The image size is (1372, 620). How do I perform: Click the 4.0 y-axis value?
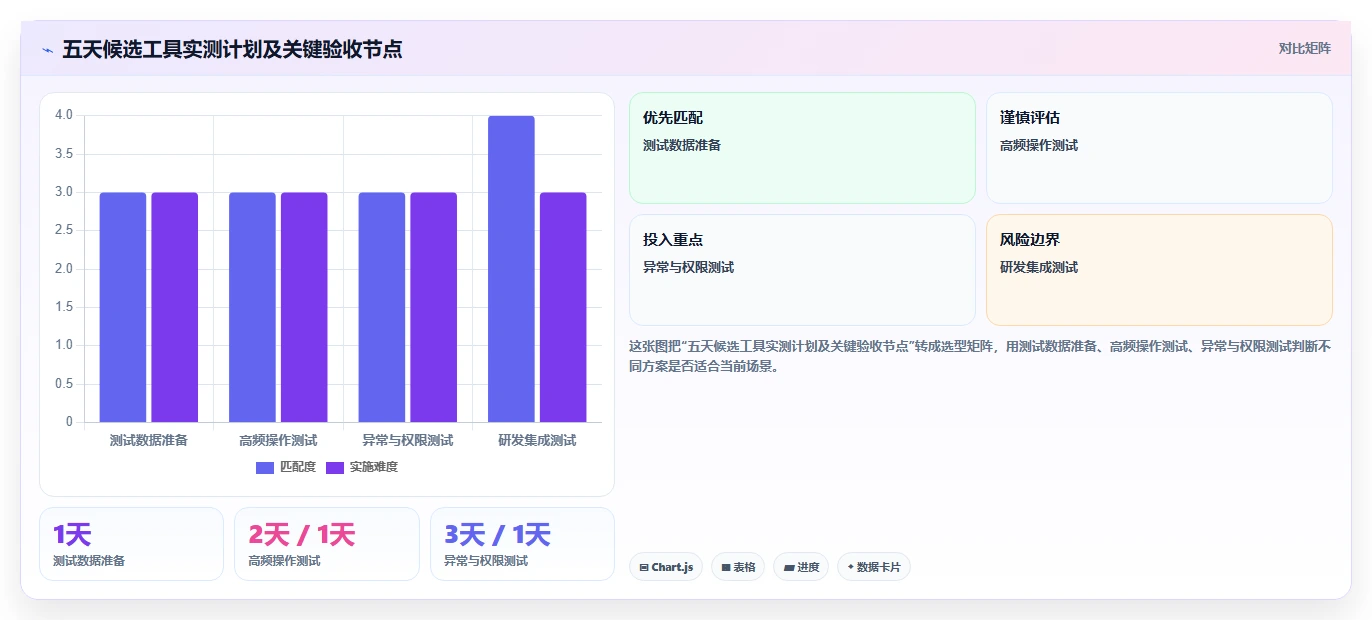click(x=64, y=115)
